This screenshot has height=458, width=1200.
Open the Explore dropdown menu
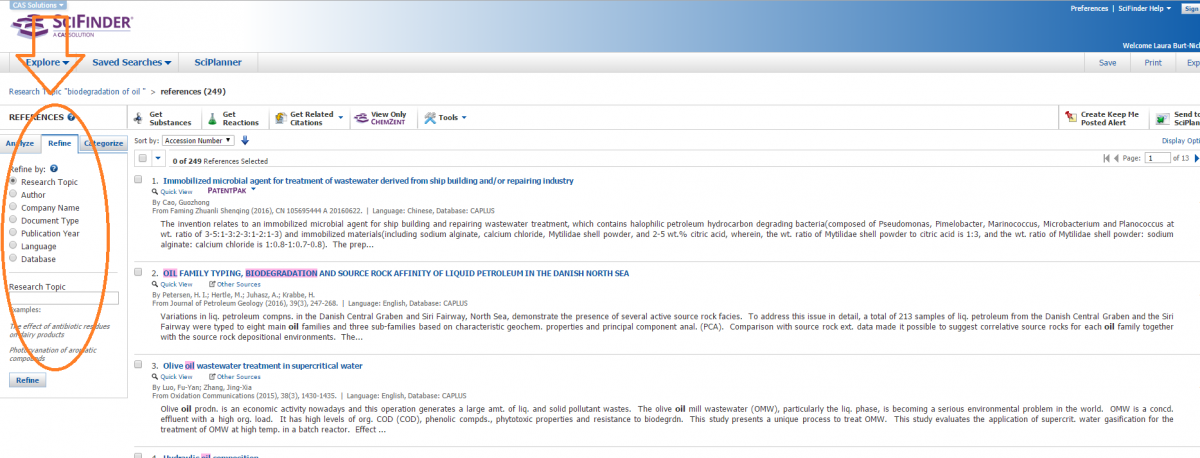[x=47, y=62]
